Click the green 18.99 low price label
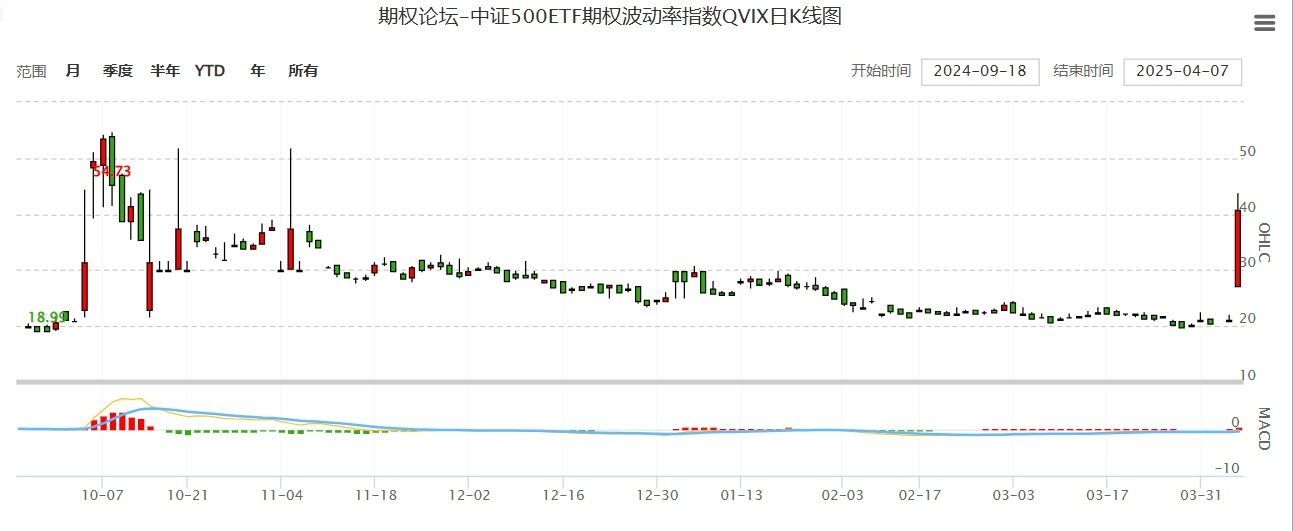This screenshot has width=1293, height=531. 47,317
